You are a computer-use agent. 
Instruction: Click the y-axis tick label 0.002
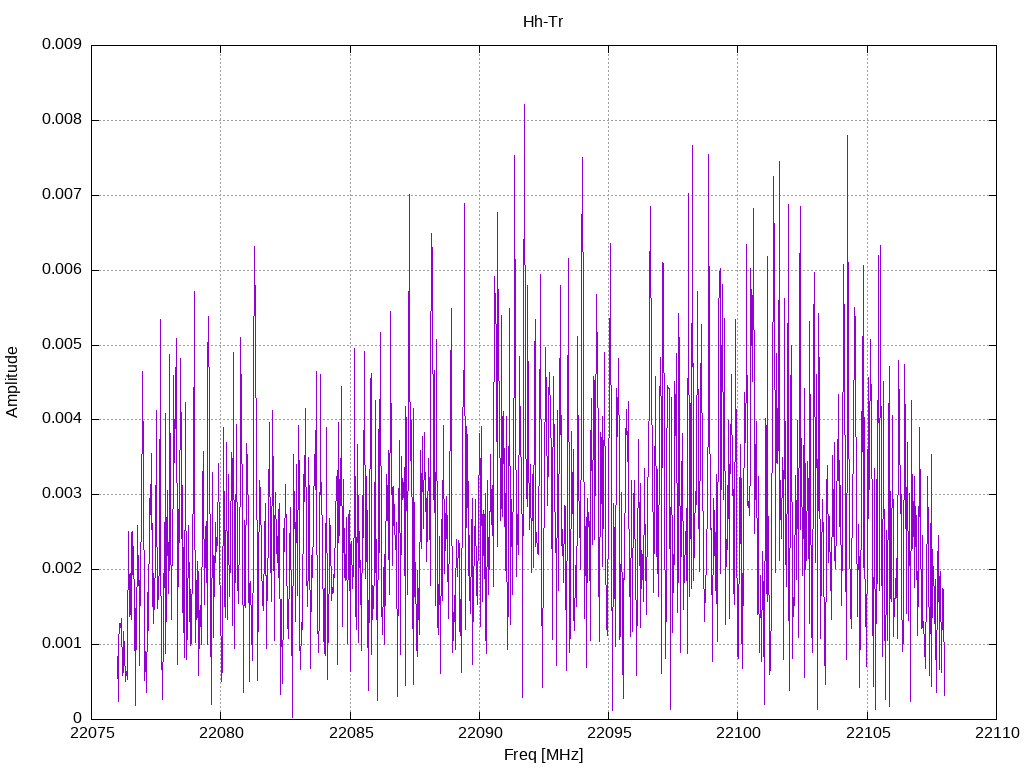[x=62, y=568]
